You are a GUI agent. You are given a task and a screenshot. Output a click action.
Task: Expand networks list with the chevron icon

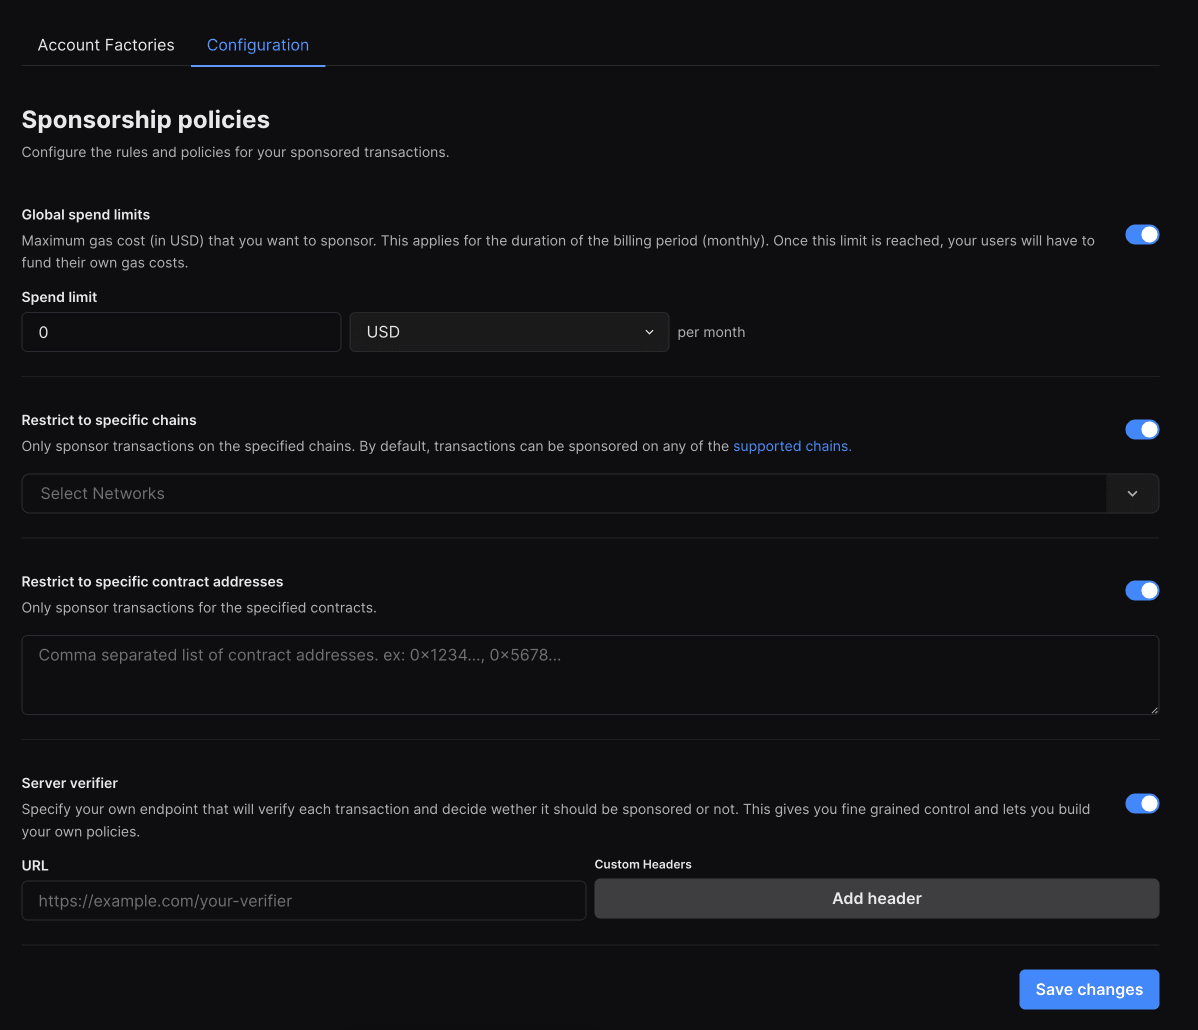pyautogui.click(x=1132, y=494)
